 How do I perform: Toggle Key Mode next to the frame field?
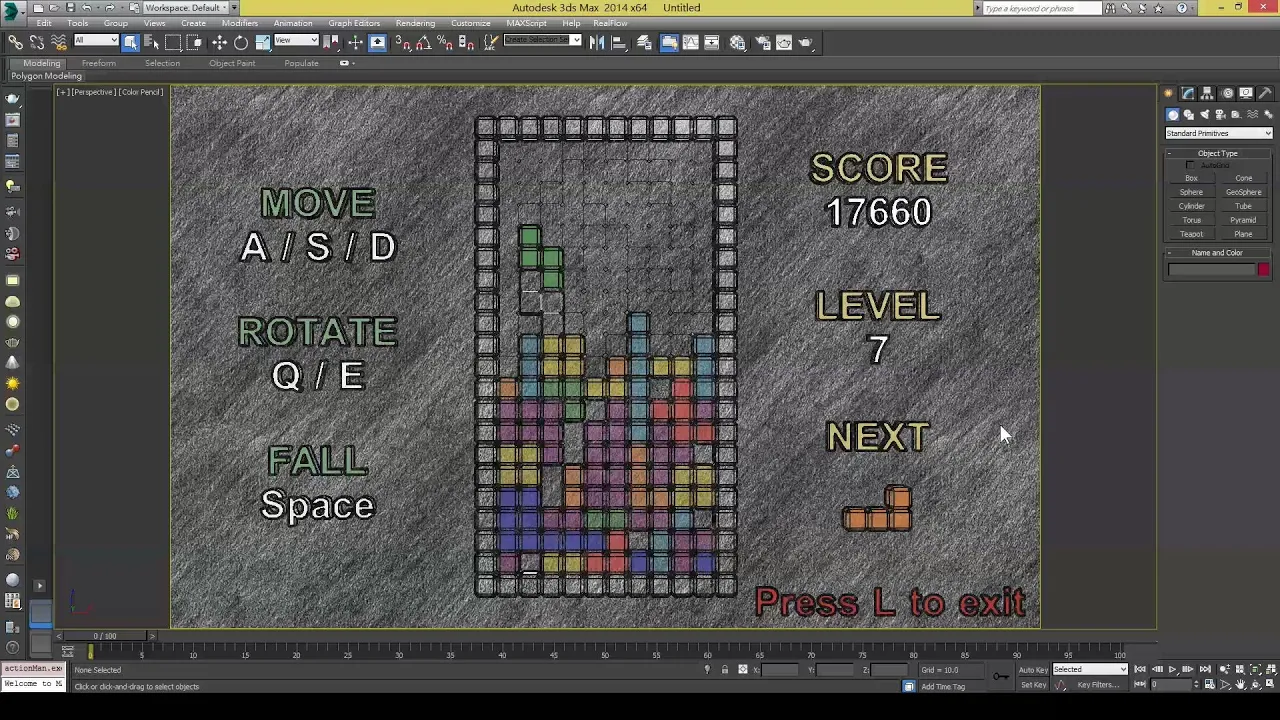pyautogui.click(x=1139, y=684)
